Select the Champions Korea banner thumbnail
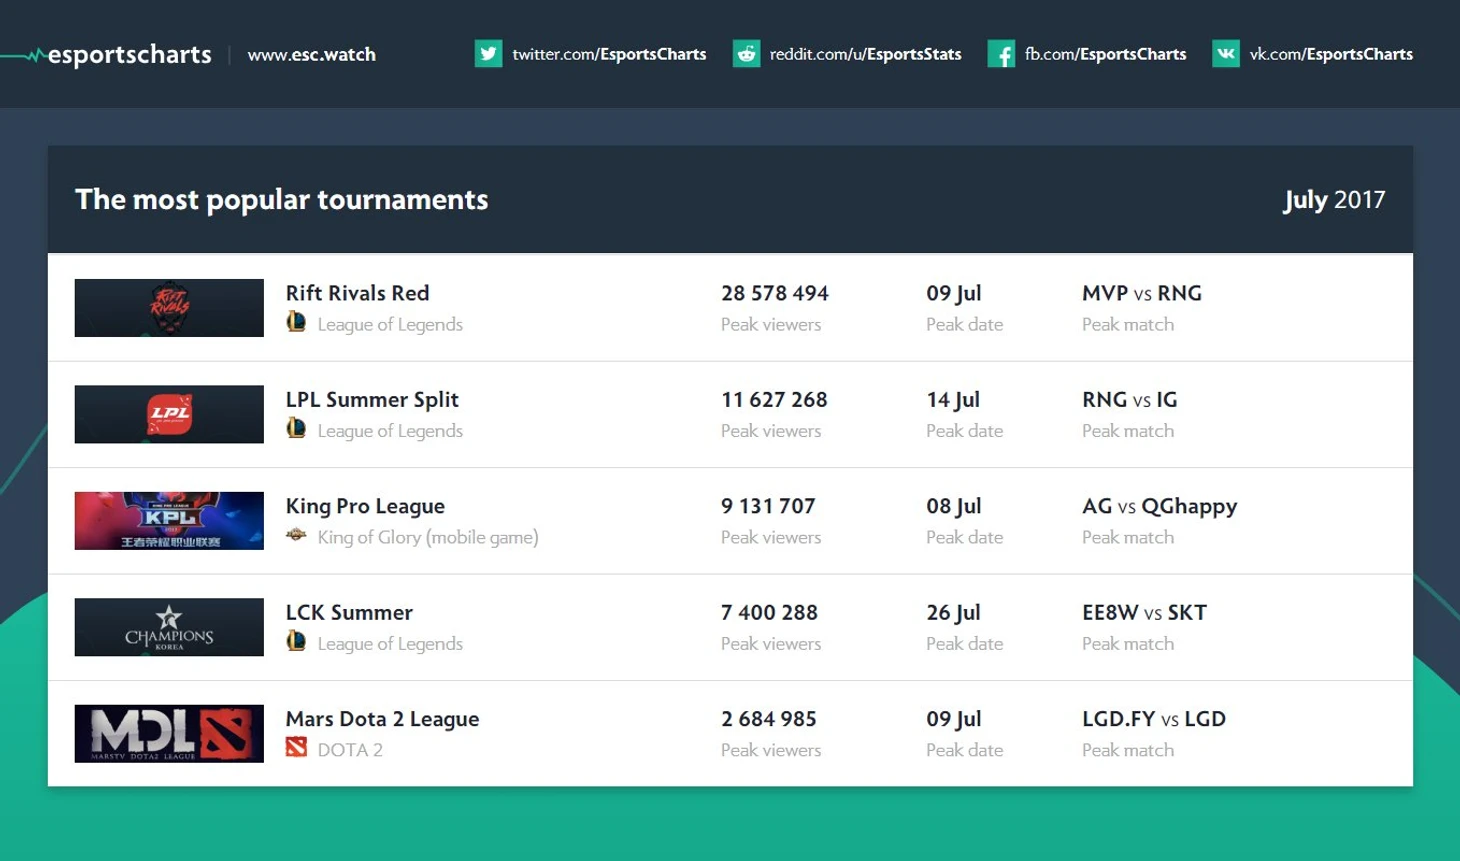Image resolution: width=1460 pixels, height=861 pixels. tap(169, 627)
